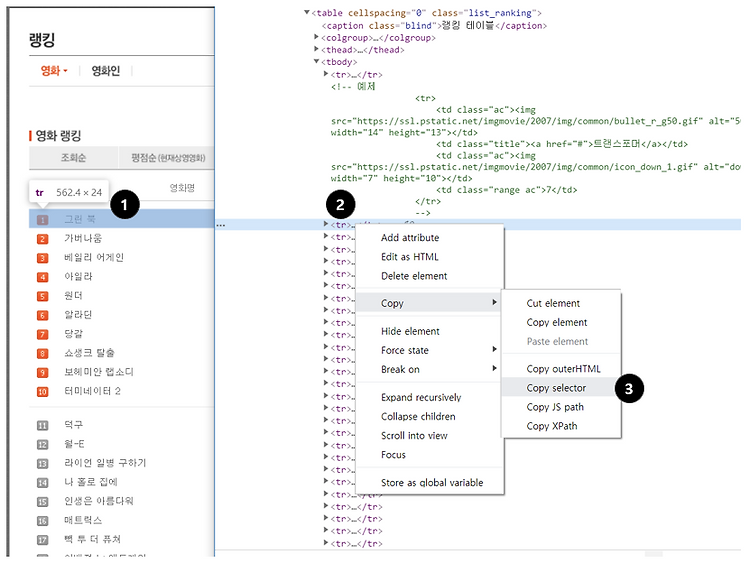This screenshot has width=750, height=563.
Task: Open the 인생은 아름다워 movie link
Action: [99, 501]
